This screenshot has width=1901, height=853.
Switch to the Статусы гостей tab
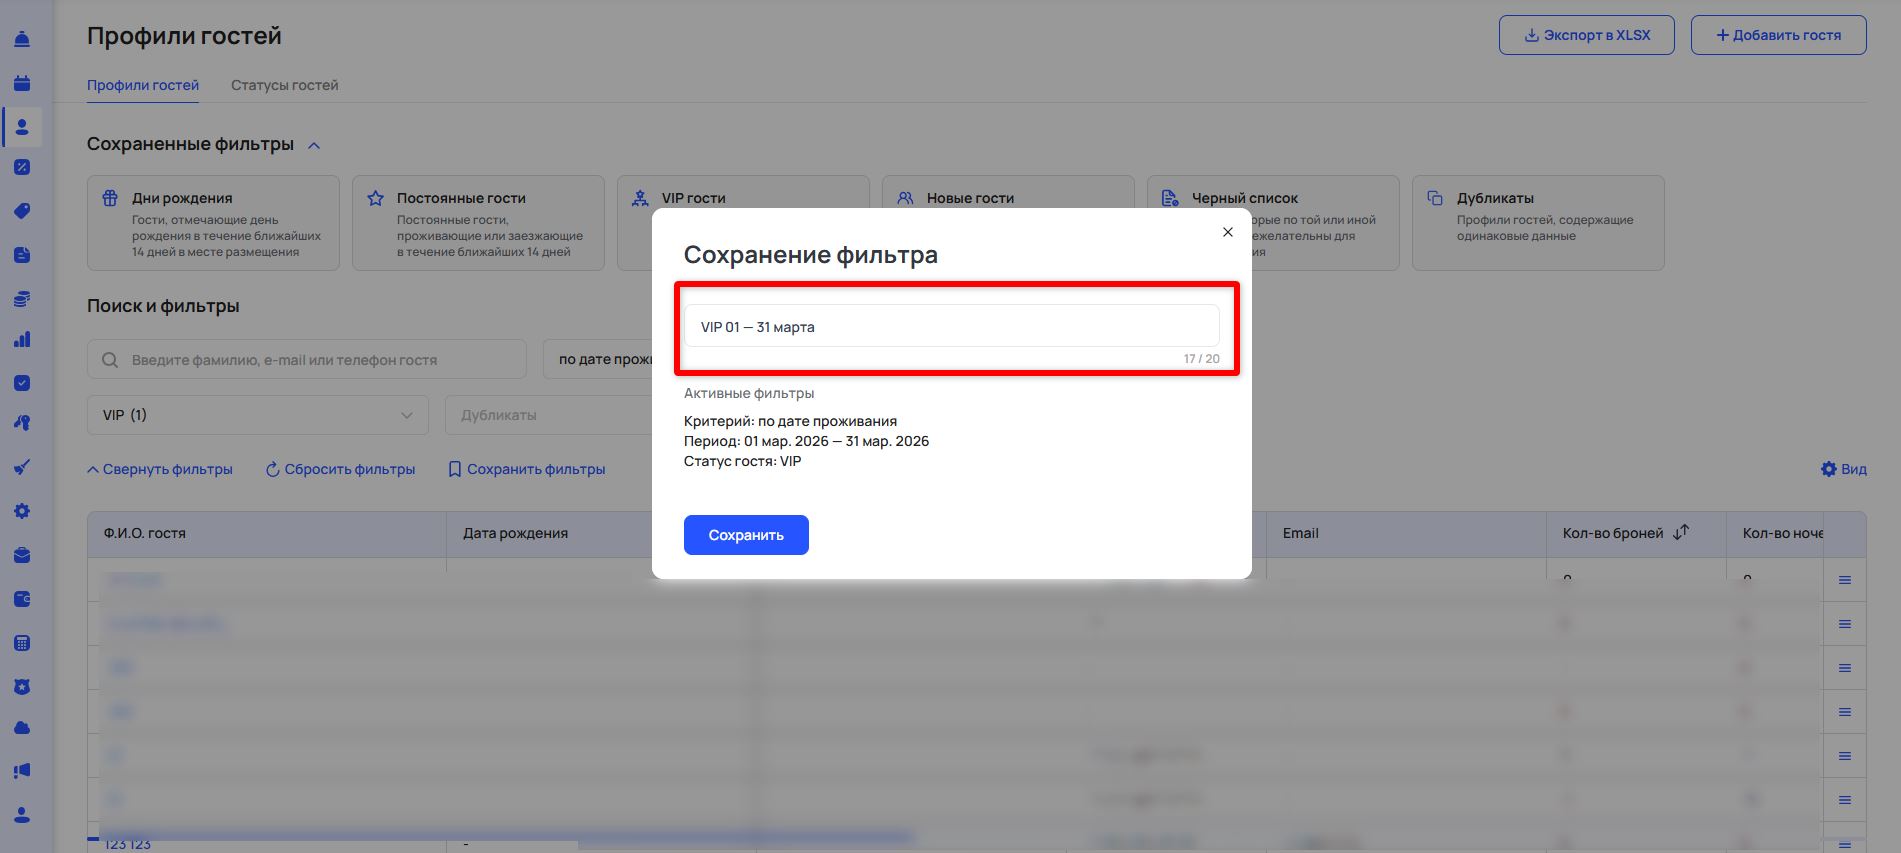pos(284,85)
